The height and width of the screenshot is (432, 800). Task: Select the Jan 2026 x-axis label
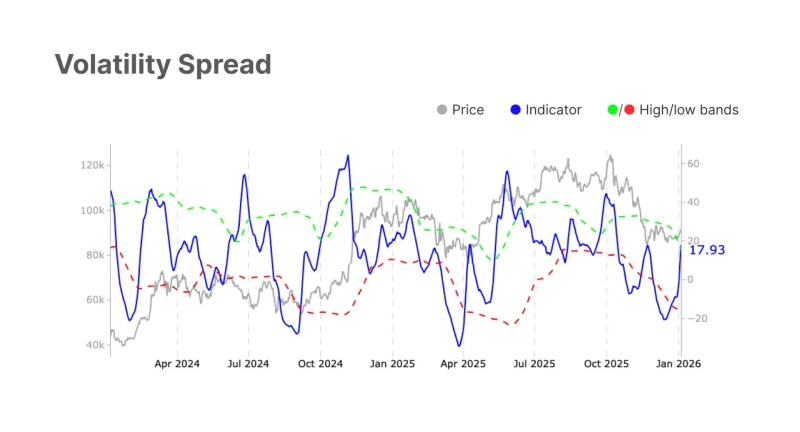pos(679,364)
